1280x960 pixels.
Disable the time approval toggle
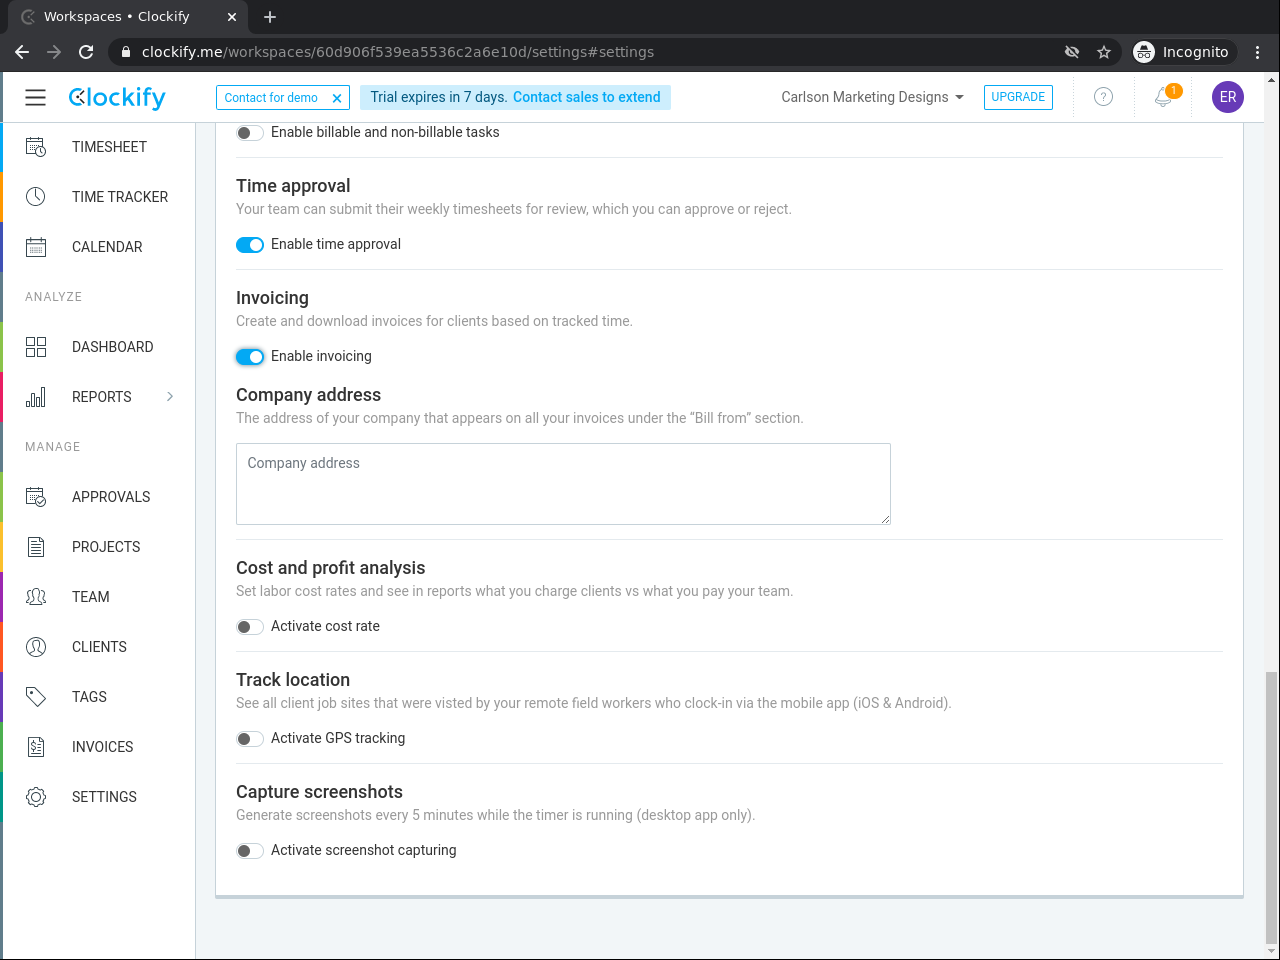coord(250,245)
